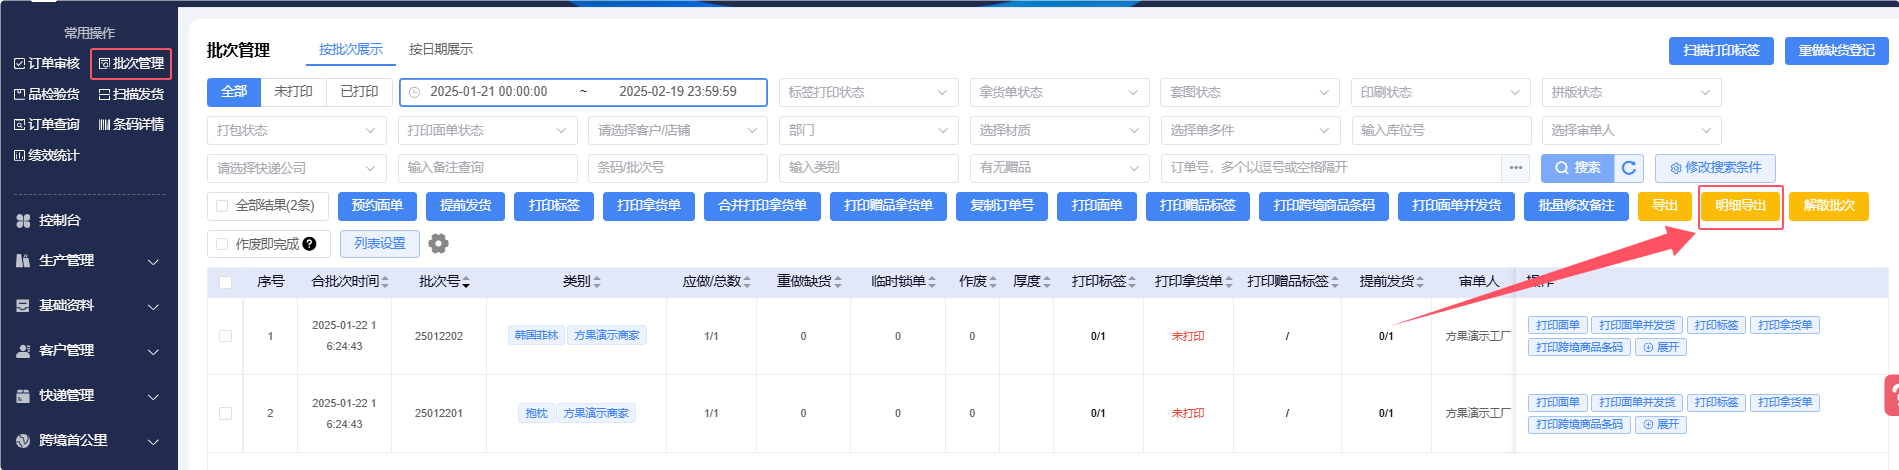This screenshot has height=470, width=1899.
Task: Open 订单审核 shortcut in sidebar
Action: click(47, 63)
